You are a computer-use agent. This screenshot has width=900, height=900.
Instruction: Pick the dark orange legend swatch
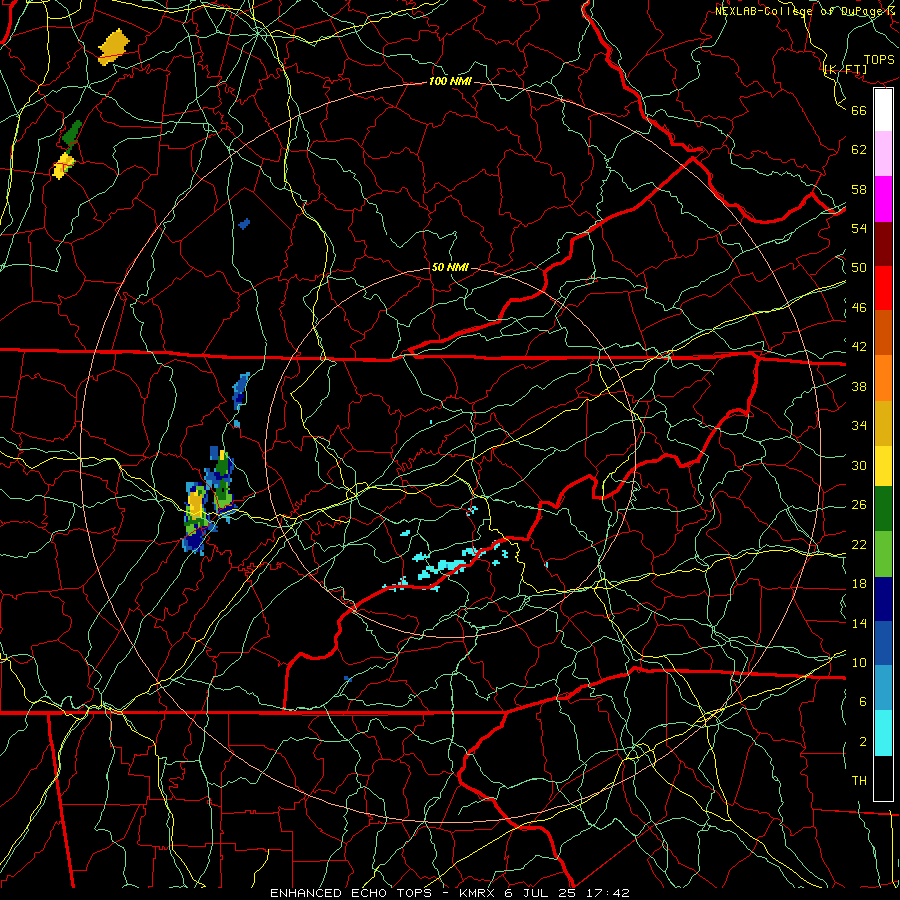point(883,333)
